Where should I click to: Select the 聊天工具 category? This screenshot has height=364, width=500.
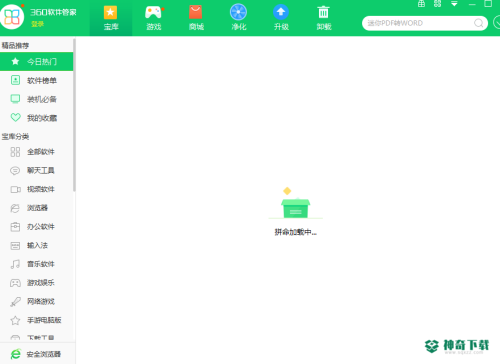pyautogui.click(x=36, y=171)
